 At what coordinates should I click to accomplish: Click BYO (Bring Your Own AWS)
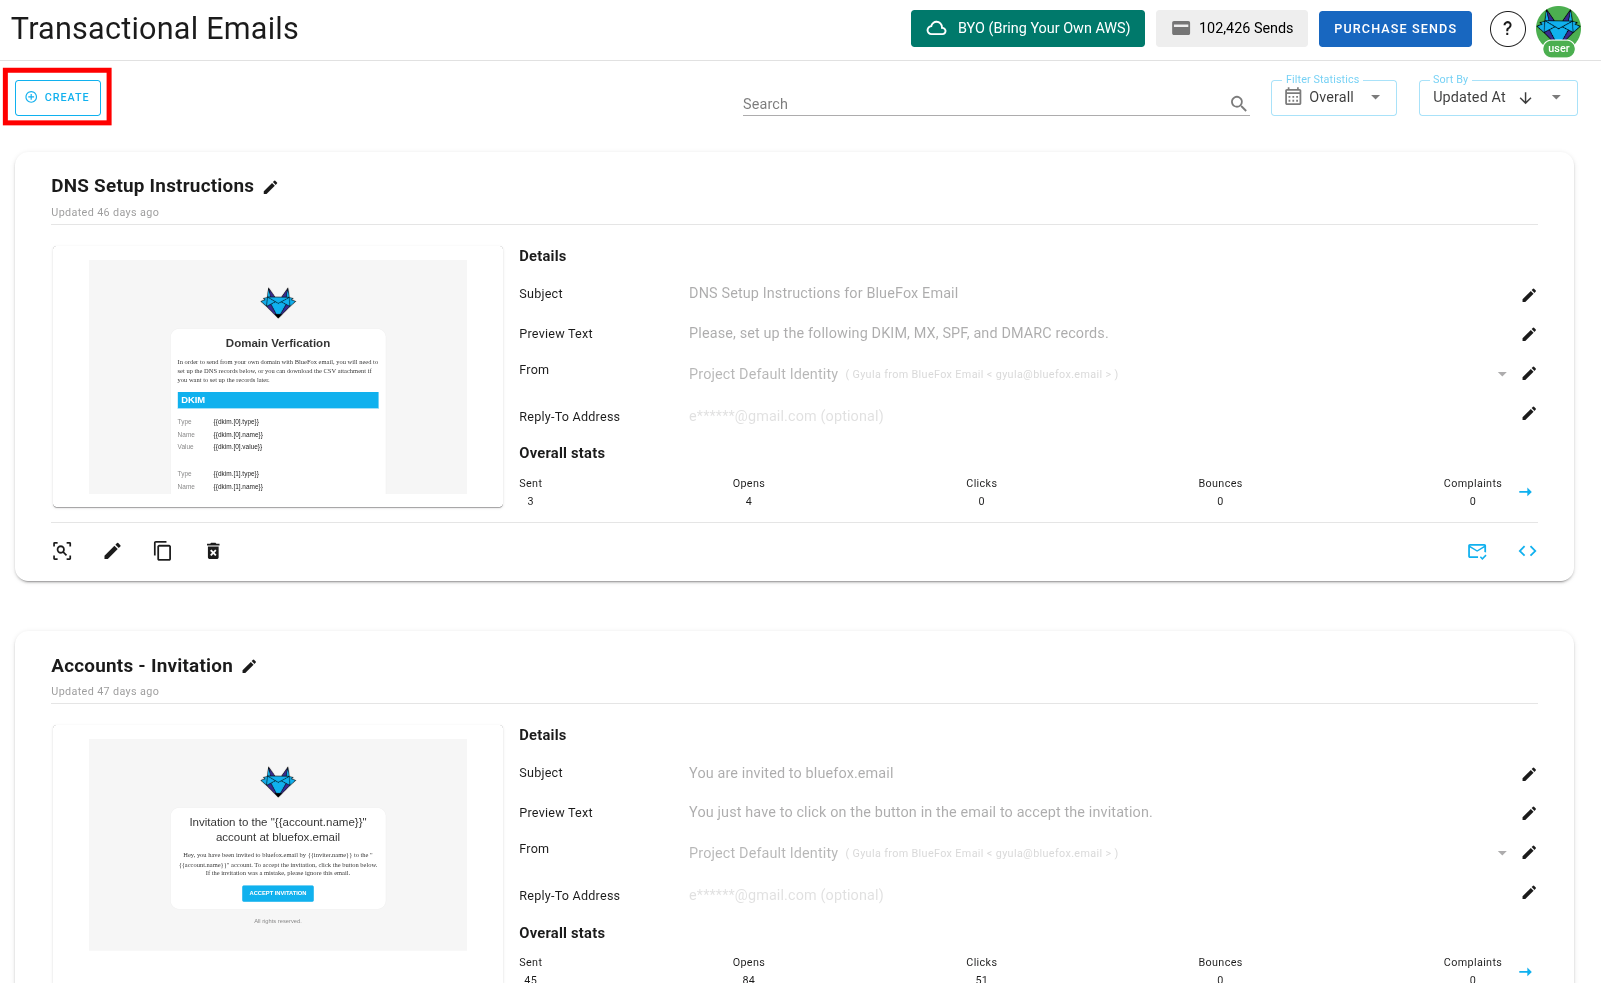pos(1027,28)
